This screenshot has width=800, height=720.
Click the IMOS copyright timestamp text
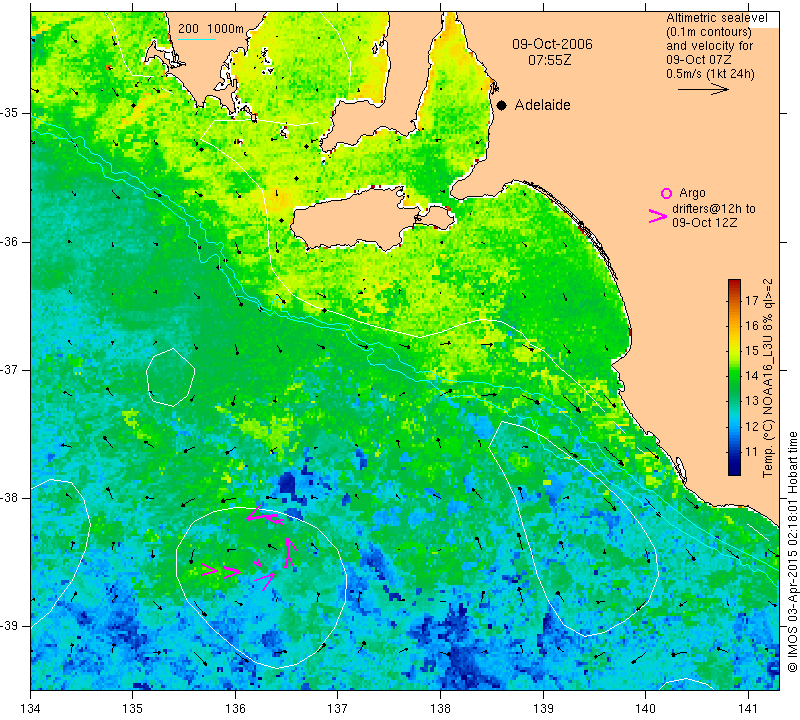(x=792, y=552)
